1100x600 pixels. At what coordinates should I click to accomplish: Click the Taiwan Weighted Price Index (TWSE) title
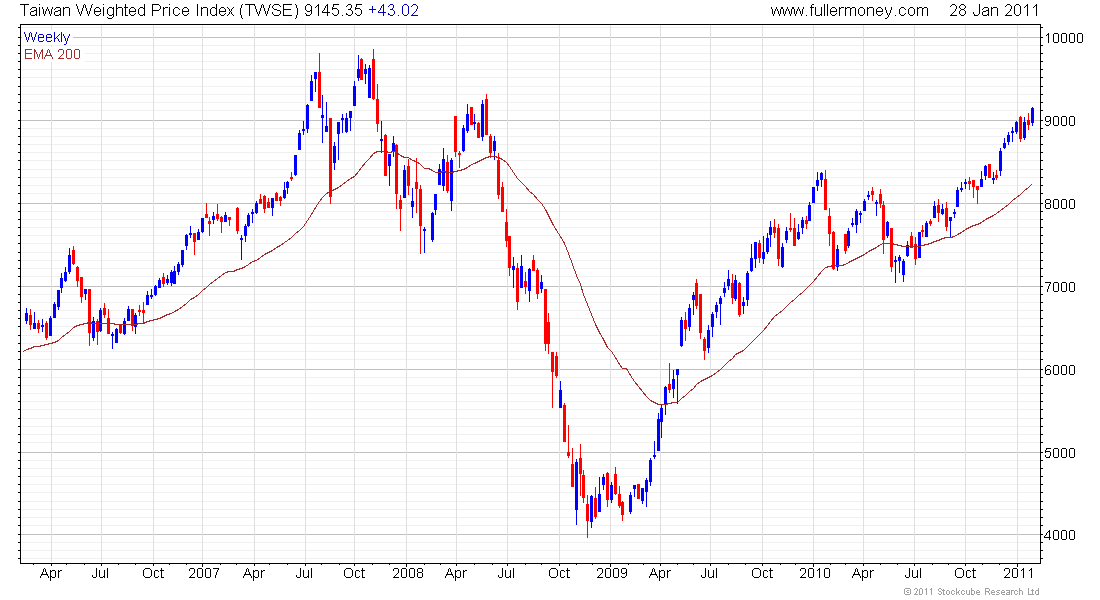[160, 11]
